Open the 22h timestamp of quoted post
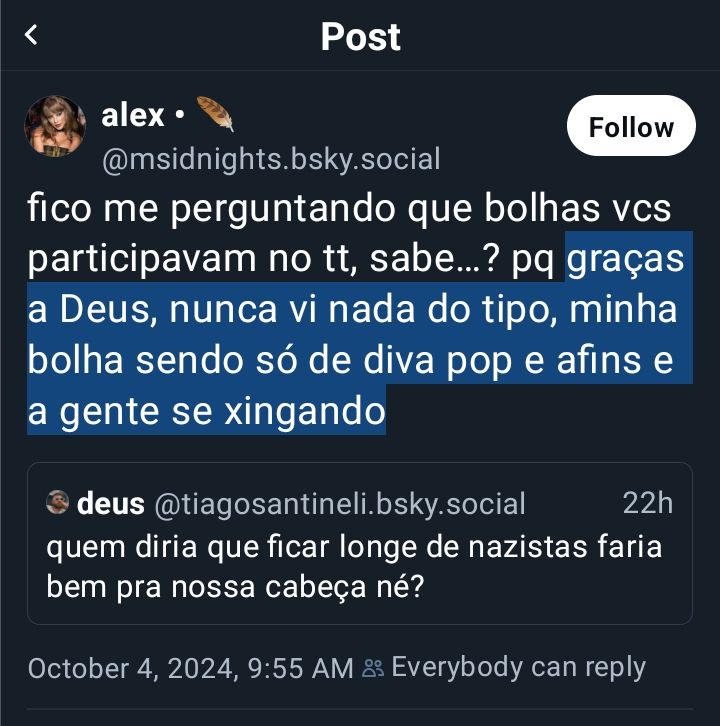 coord(648,503)
